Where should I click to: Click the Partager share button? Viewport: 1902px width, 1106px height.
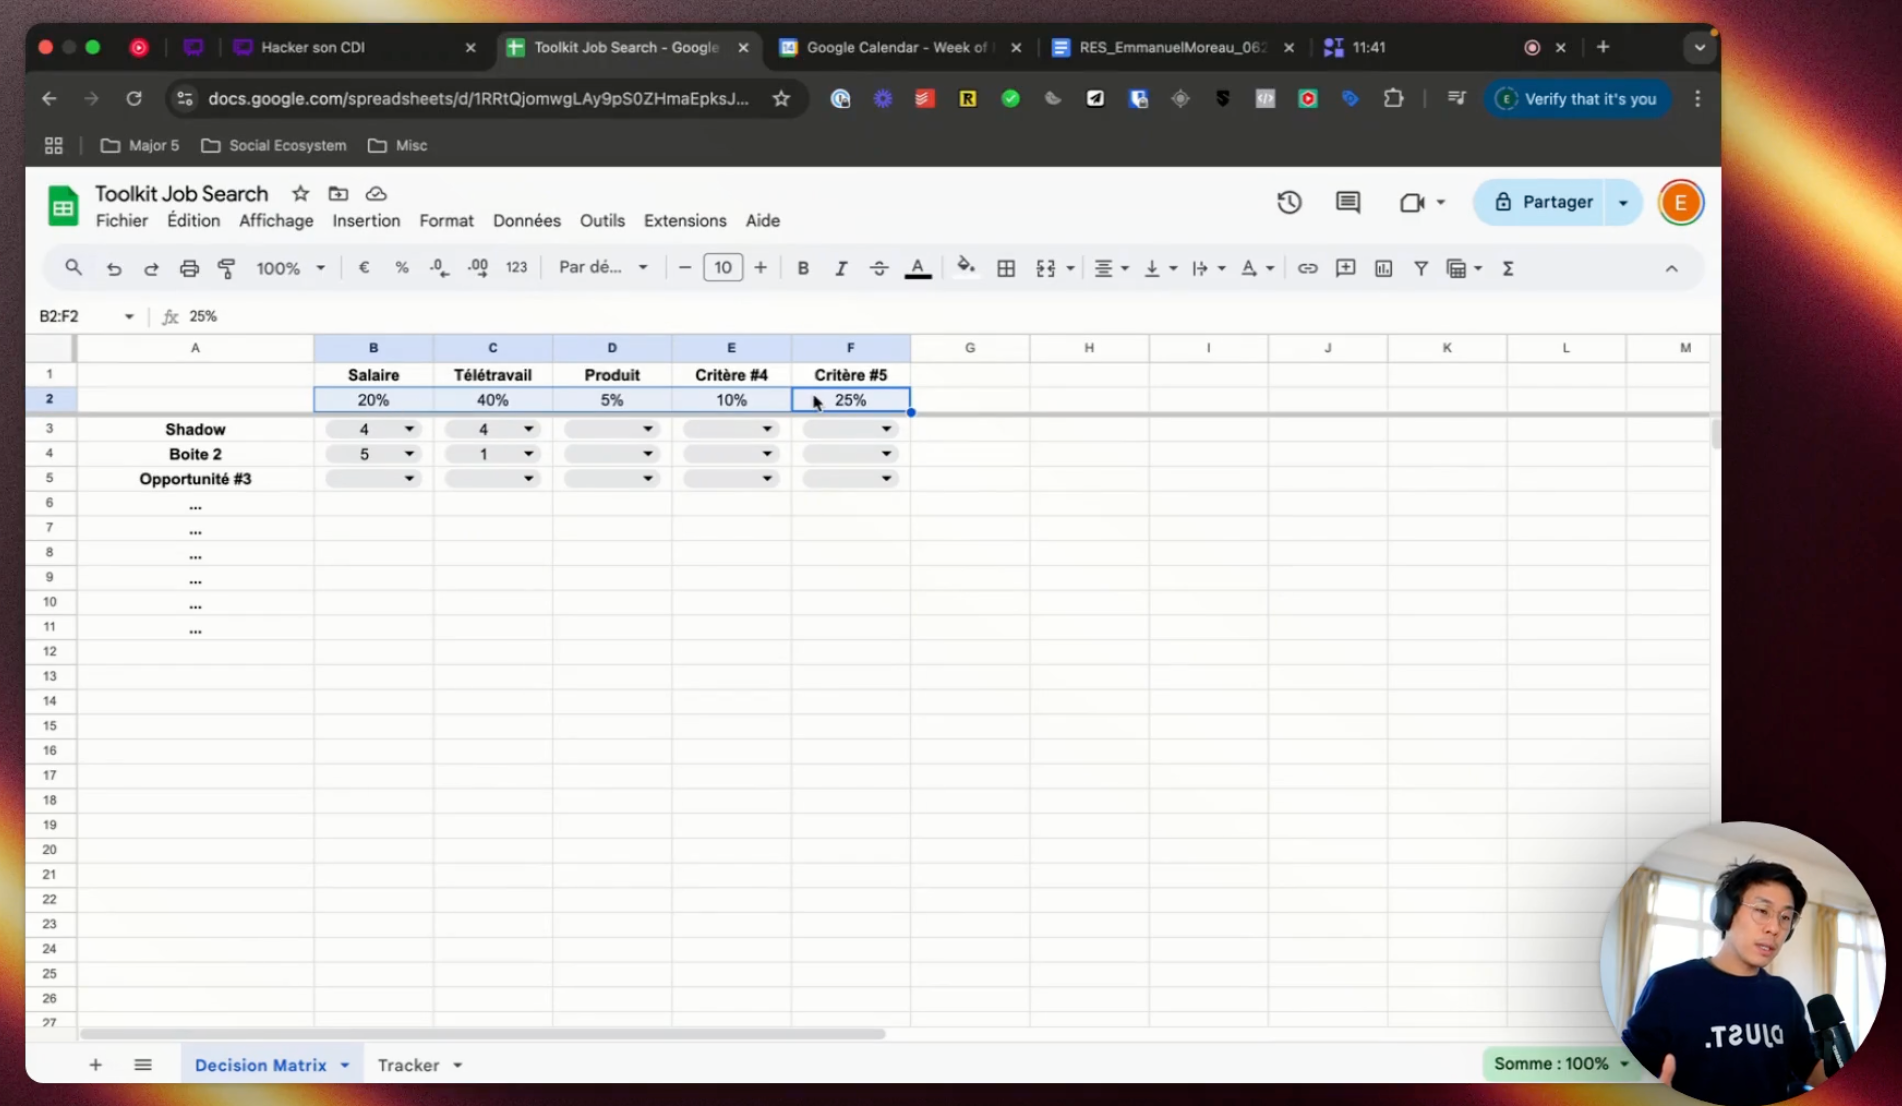click(1542, 202)
